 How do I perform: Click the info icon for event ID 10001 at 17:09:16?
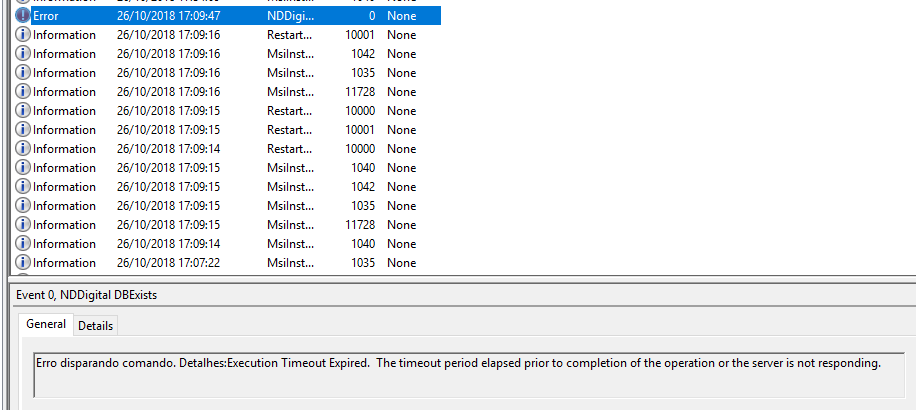tap(23, 35)
